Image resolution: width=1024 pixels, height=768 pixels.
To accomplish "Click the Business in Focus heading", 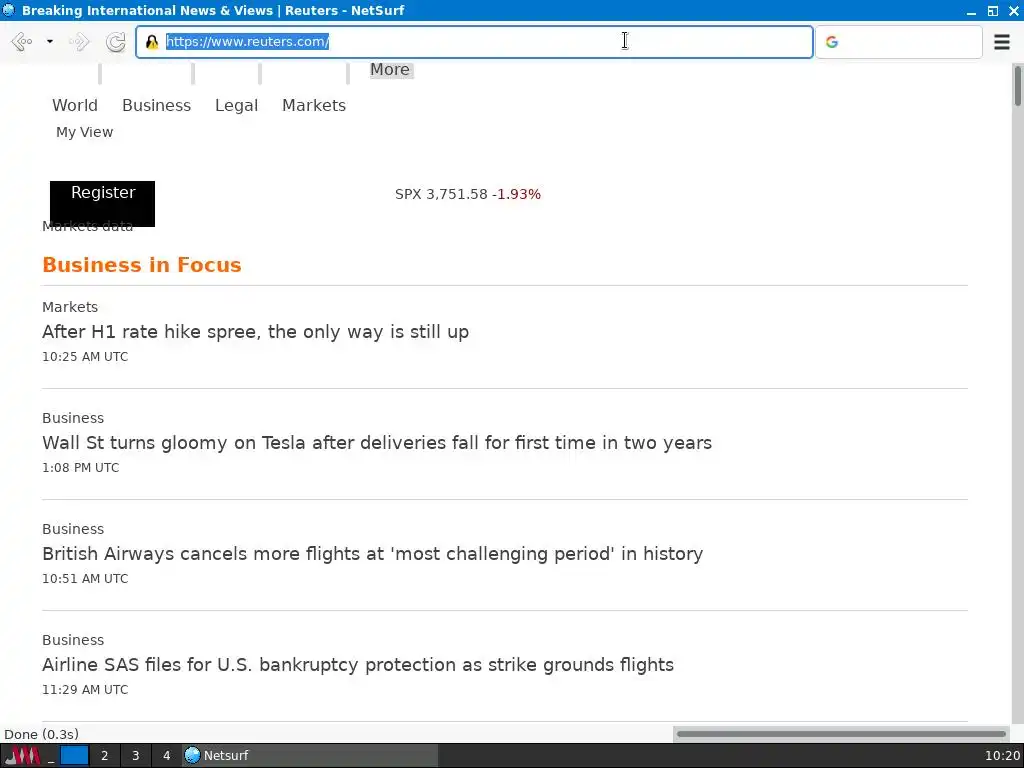I will (142, 264).
